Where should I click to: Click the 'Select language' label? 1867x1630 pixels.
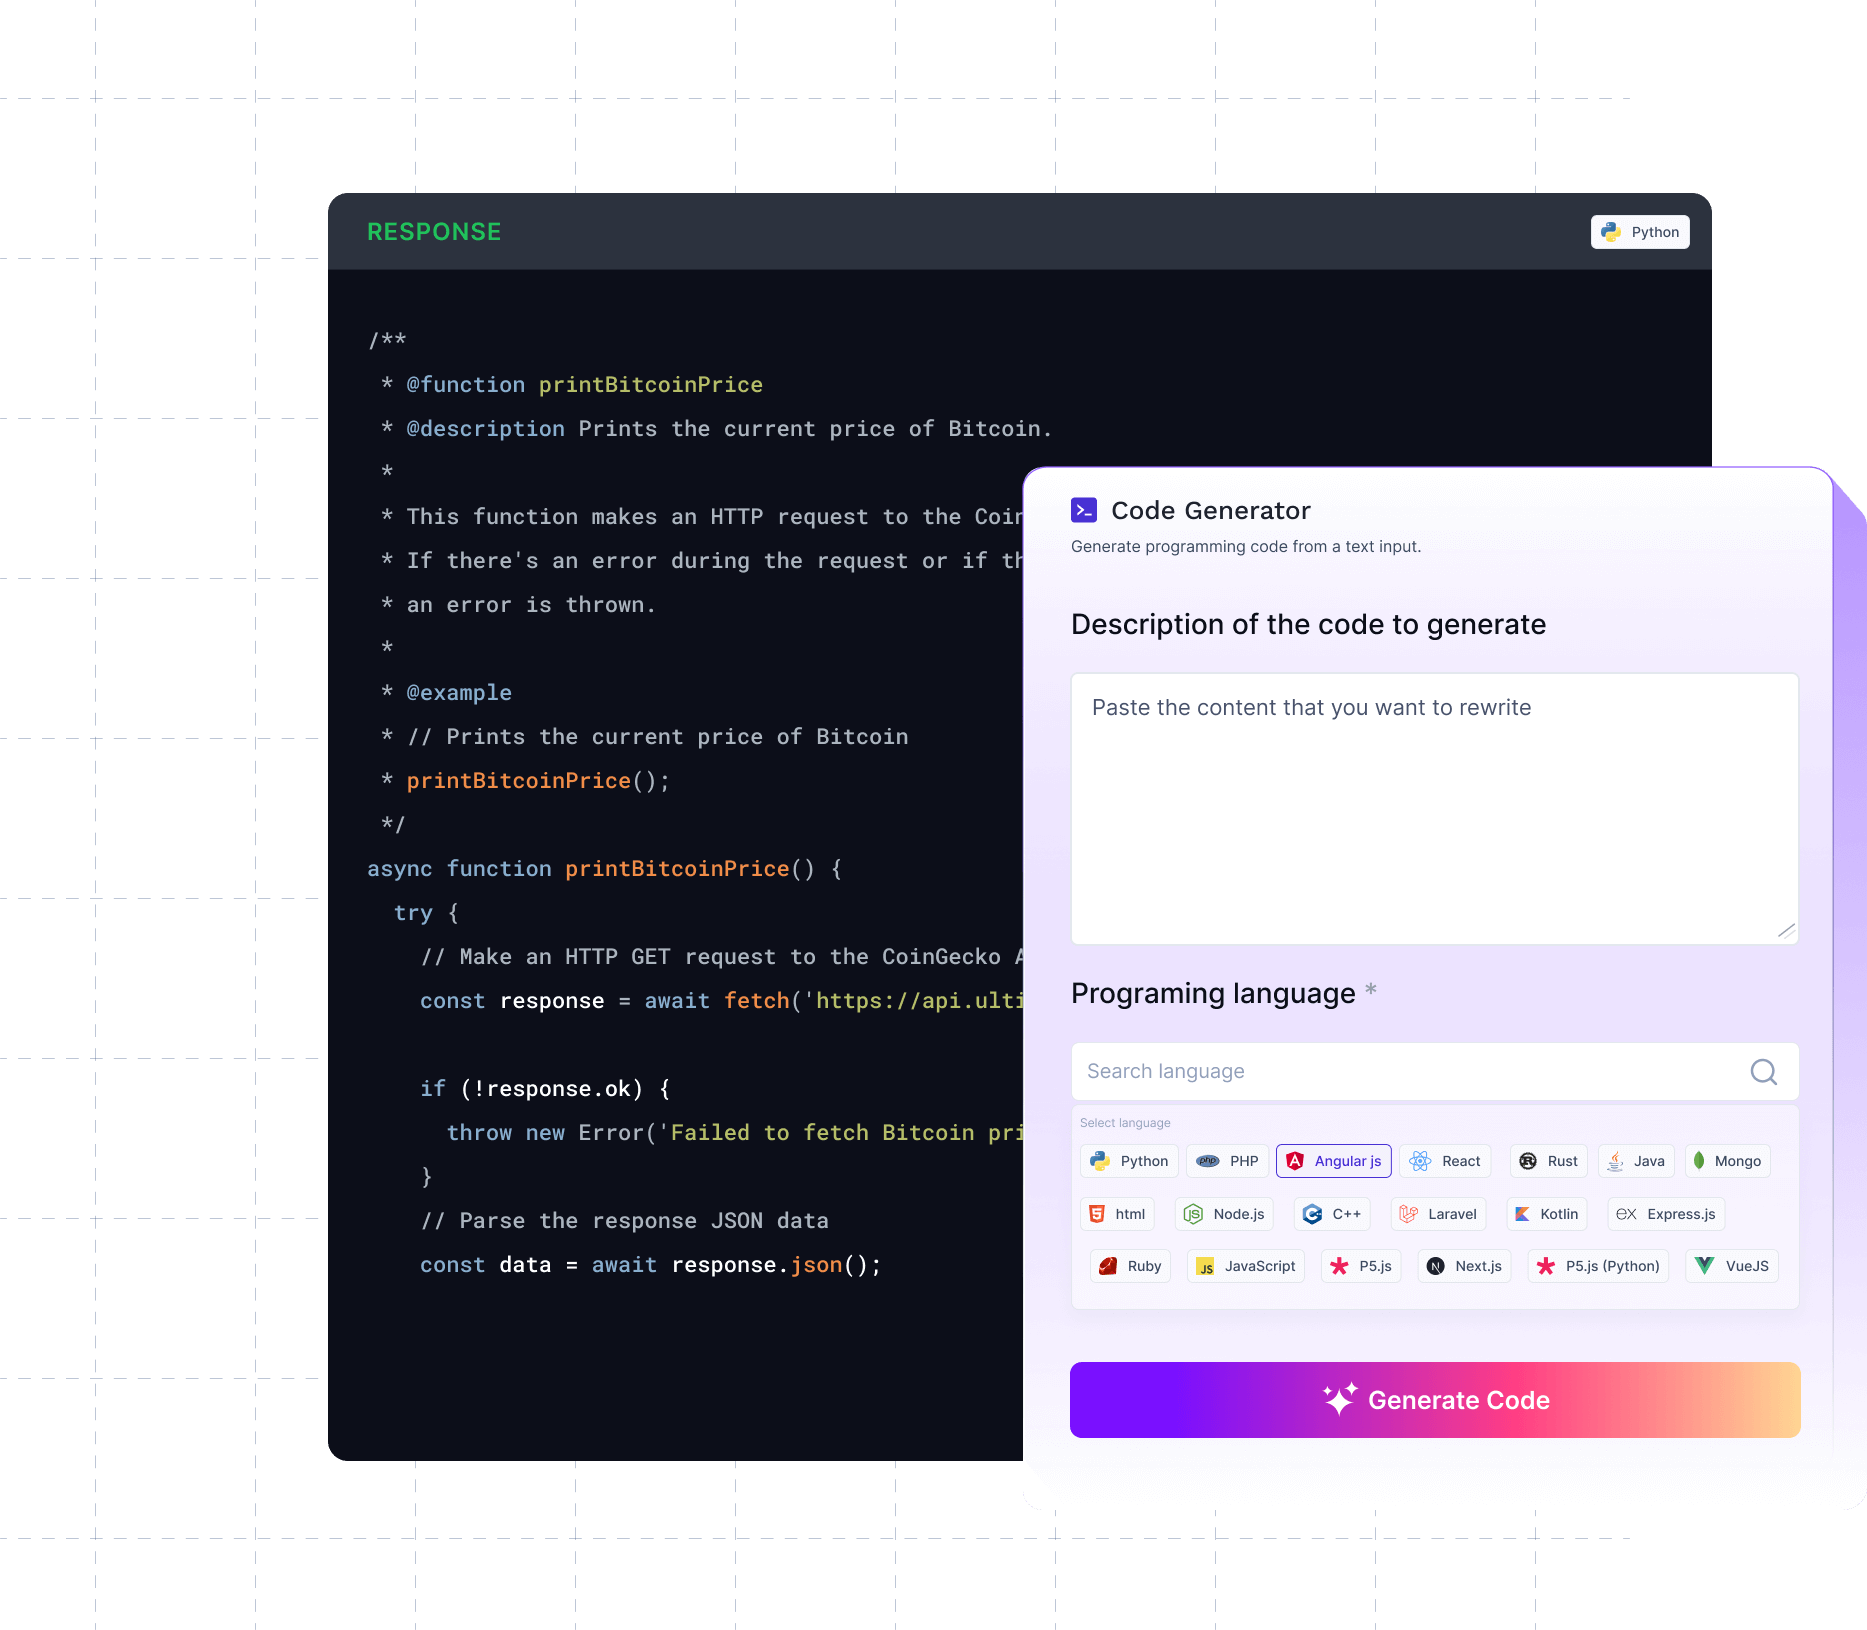click(1125, 1123)
